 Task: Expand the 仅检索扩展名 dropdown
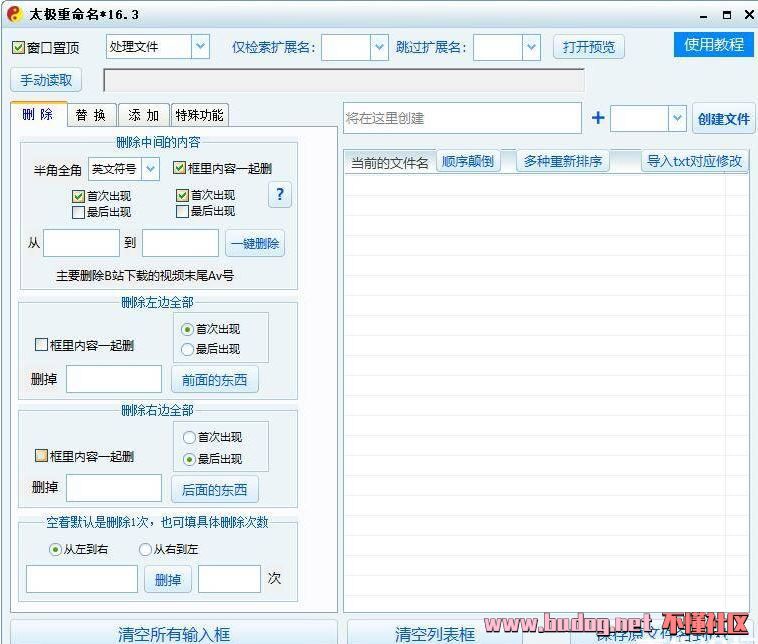coord(379,47)
